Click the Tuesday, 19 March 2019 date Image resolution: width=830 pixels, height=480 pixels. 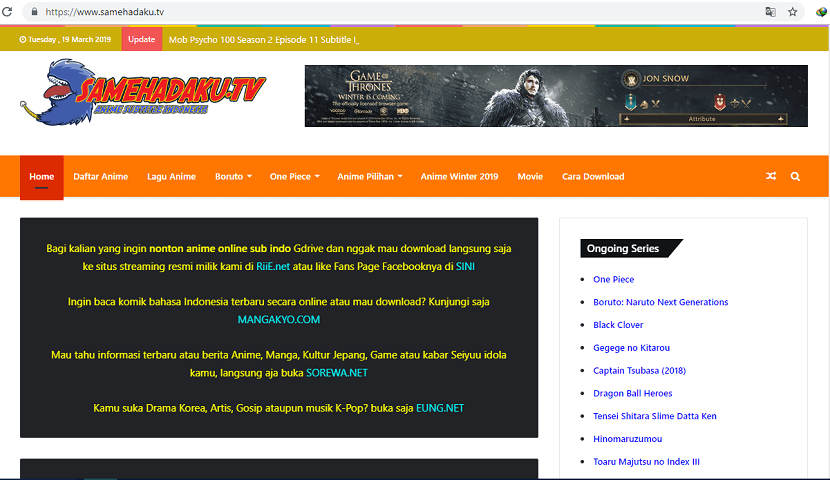tap(65, 39)
